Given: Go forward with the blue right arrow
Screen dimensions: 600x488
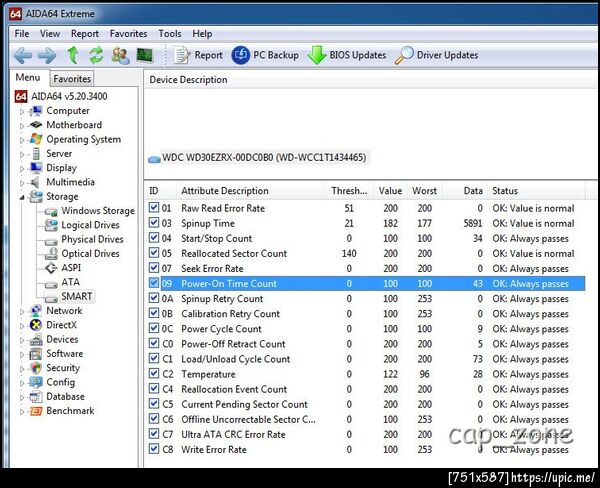Looking at the screenshot, I should tap(47, 55).
